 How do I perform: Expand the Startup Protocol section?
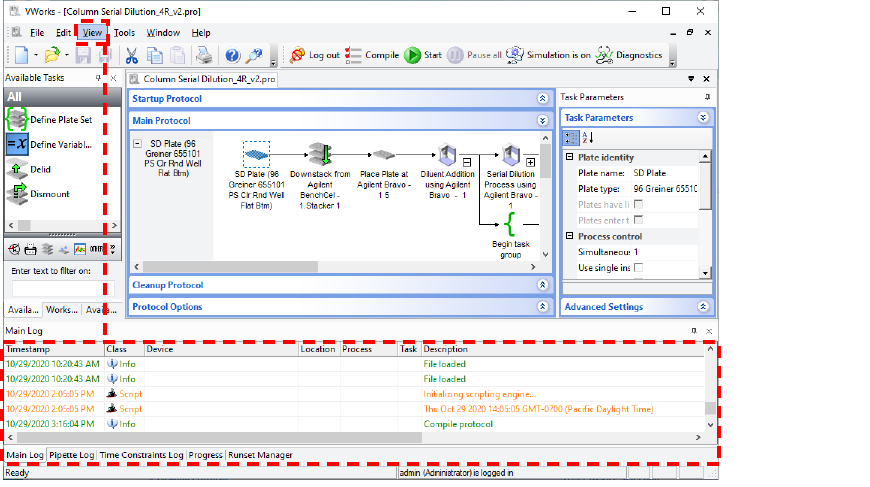[x=543, y=99]
